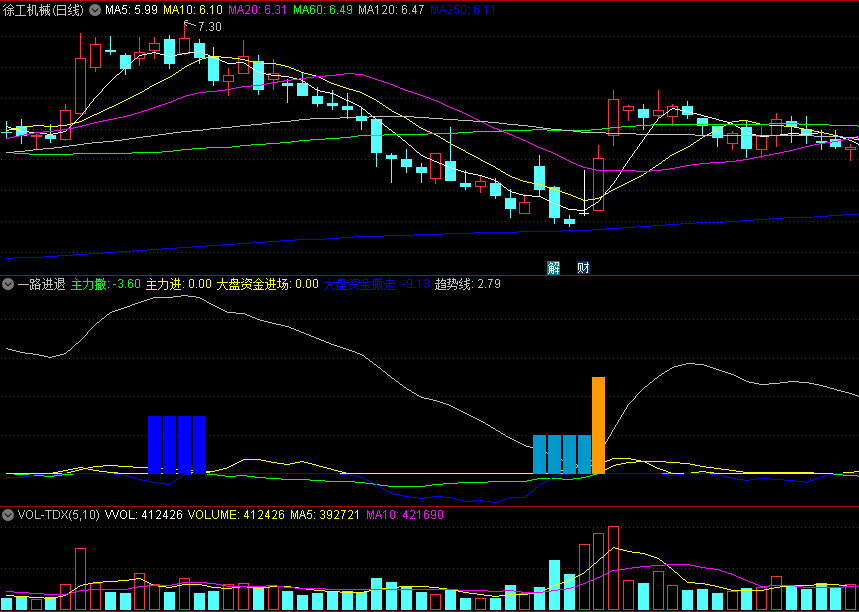Select the MA60: 6.49 label
This screenshot has width=859, height=612.
[x=323, y=10]
